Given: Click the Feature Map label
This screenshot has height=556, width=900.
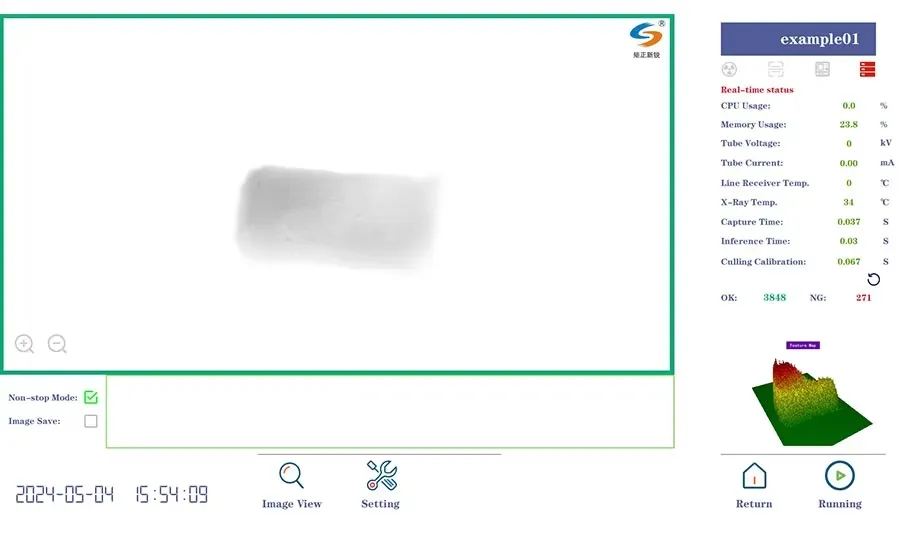Looking at the screenshot, I should [803, 345].
